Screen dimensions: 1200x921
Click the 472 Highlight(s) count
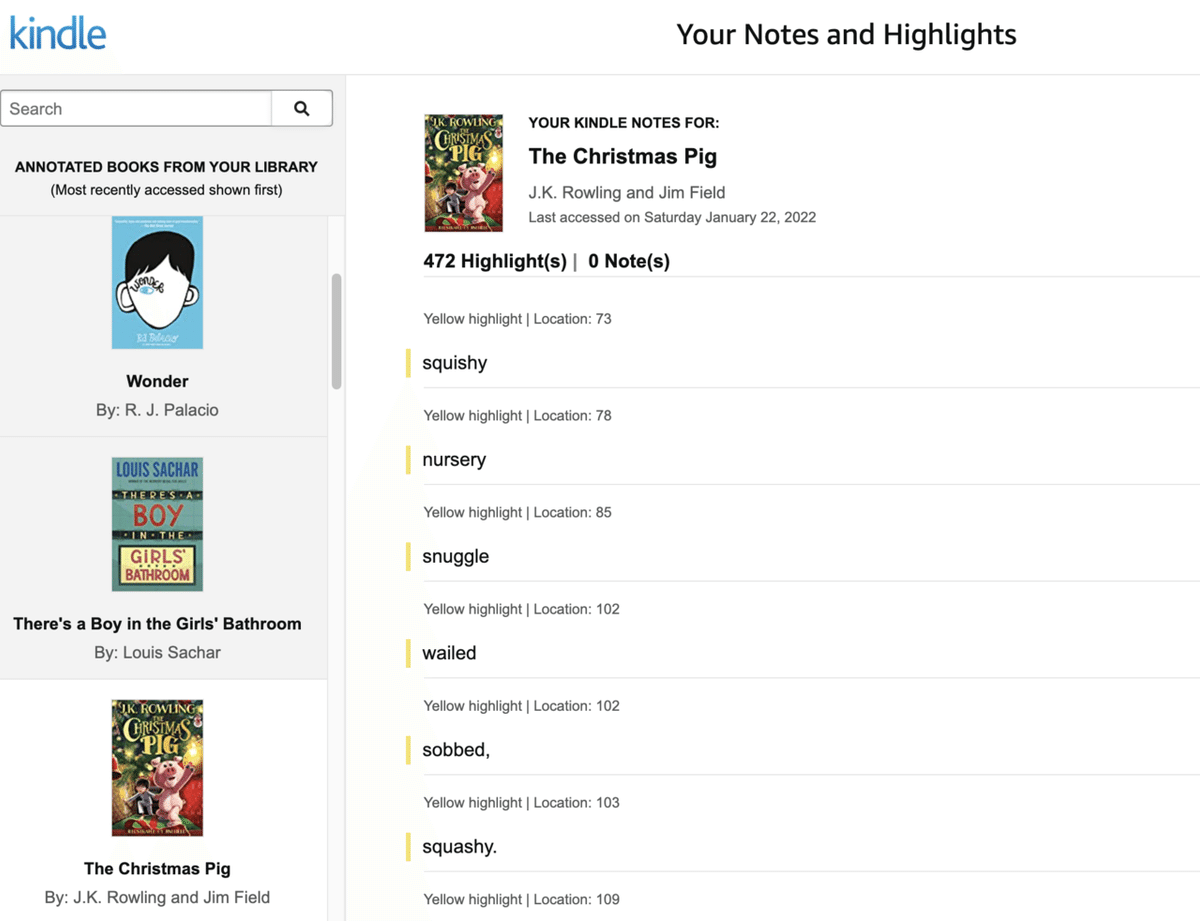495,261
